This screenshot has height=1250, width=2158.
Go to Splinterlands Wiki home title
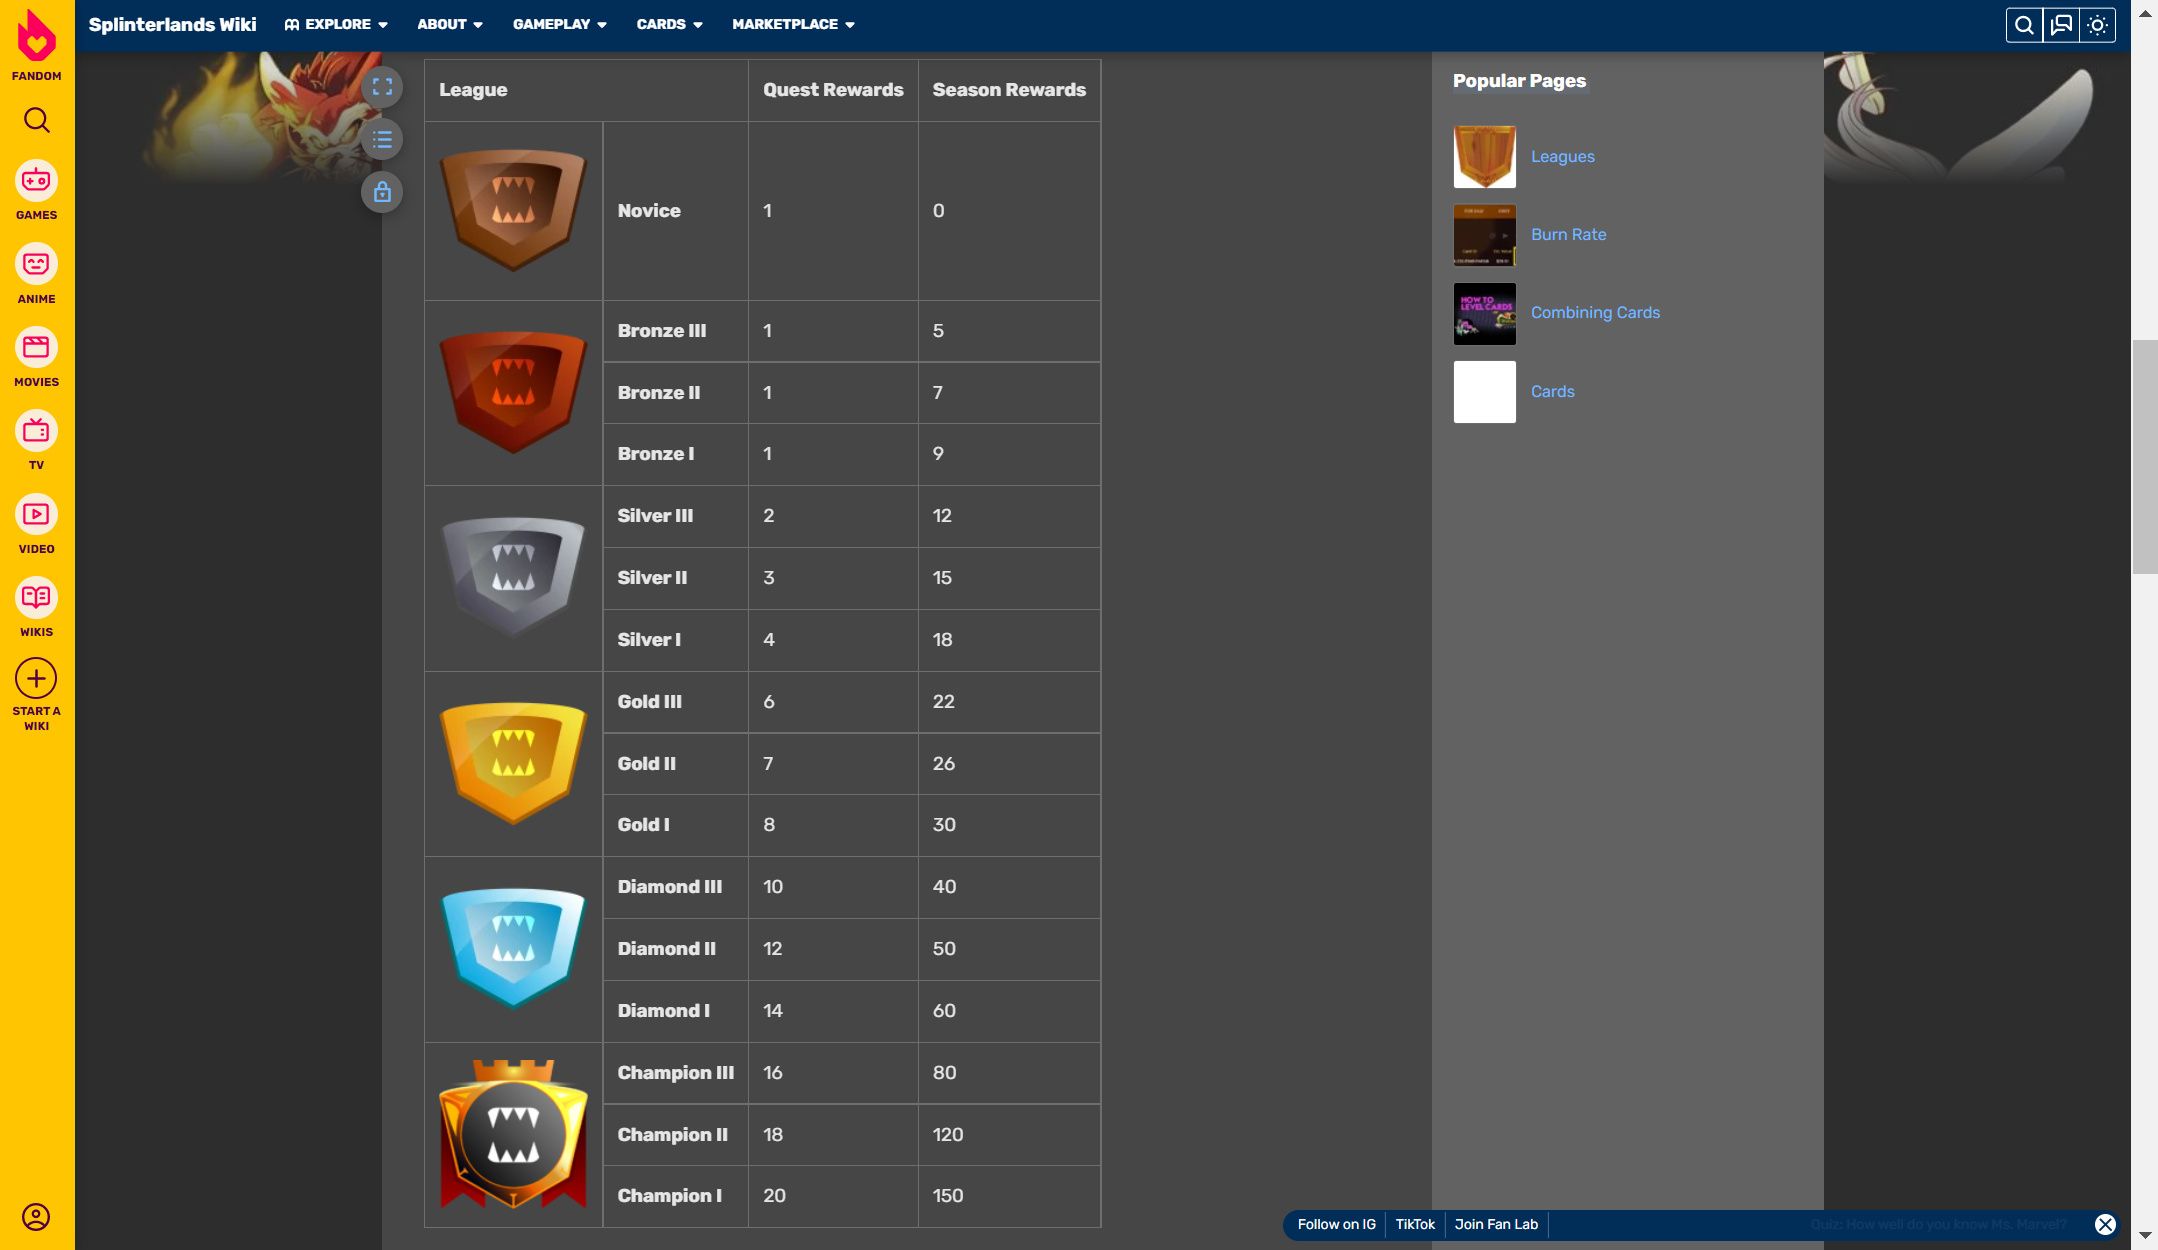tap(172, 24)
